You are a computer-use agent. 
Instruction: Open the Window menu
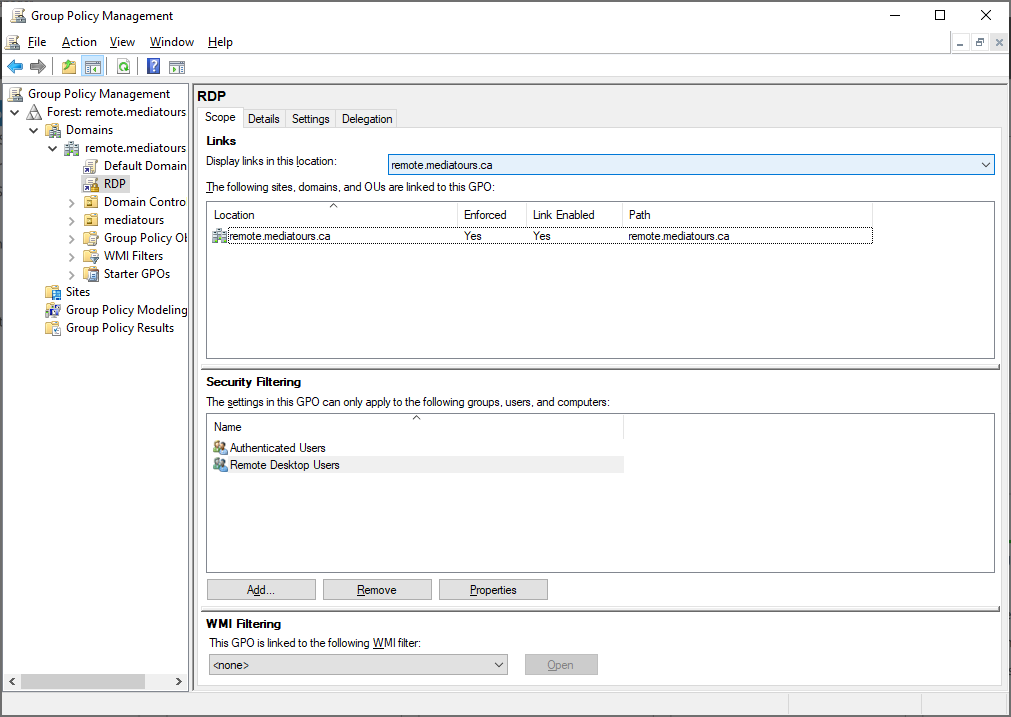[x=172, y=42]
